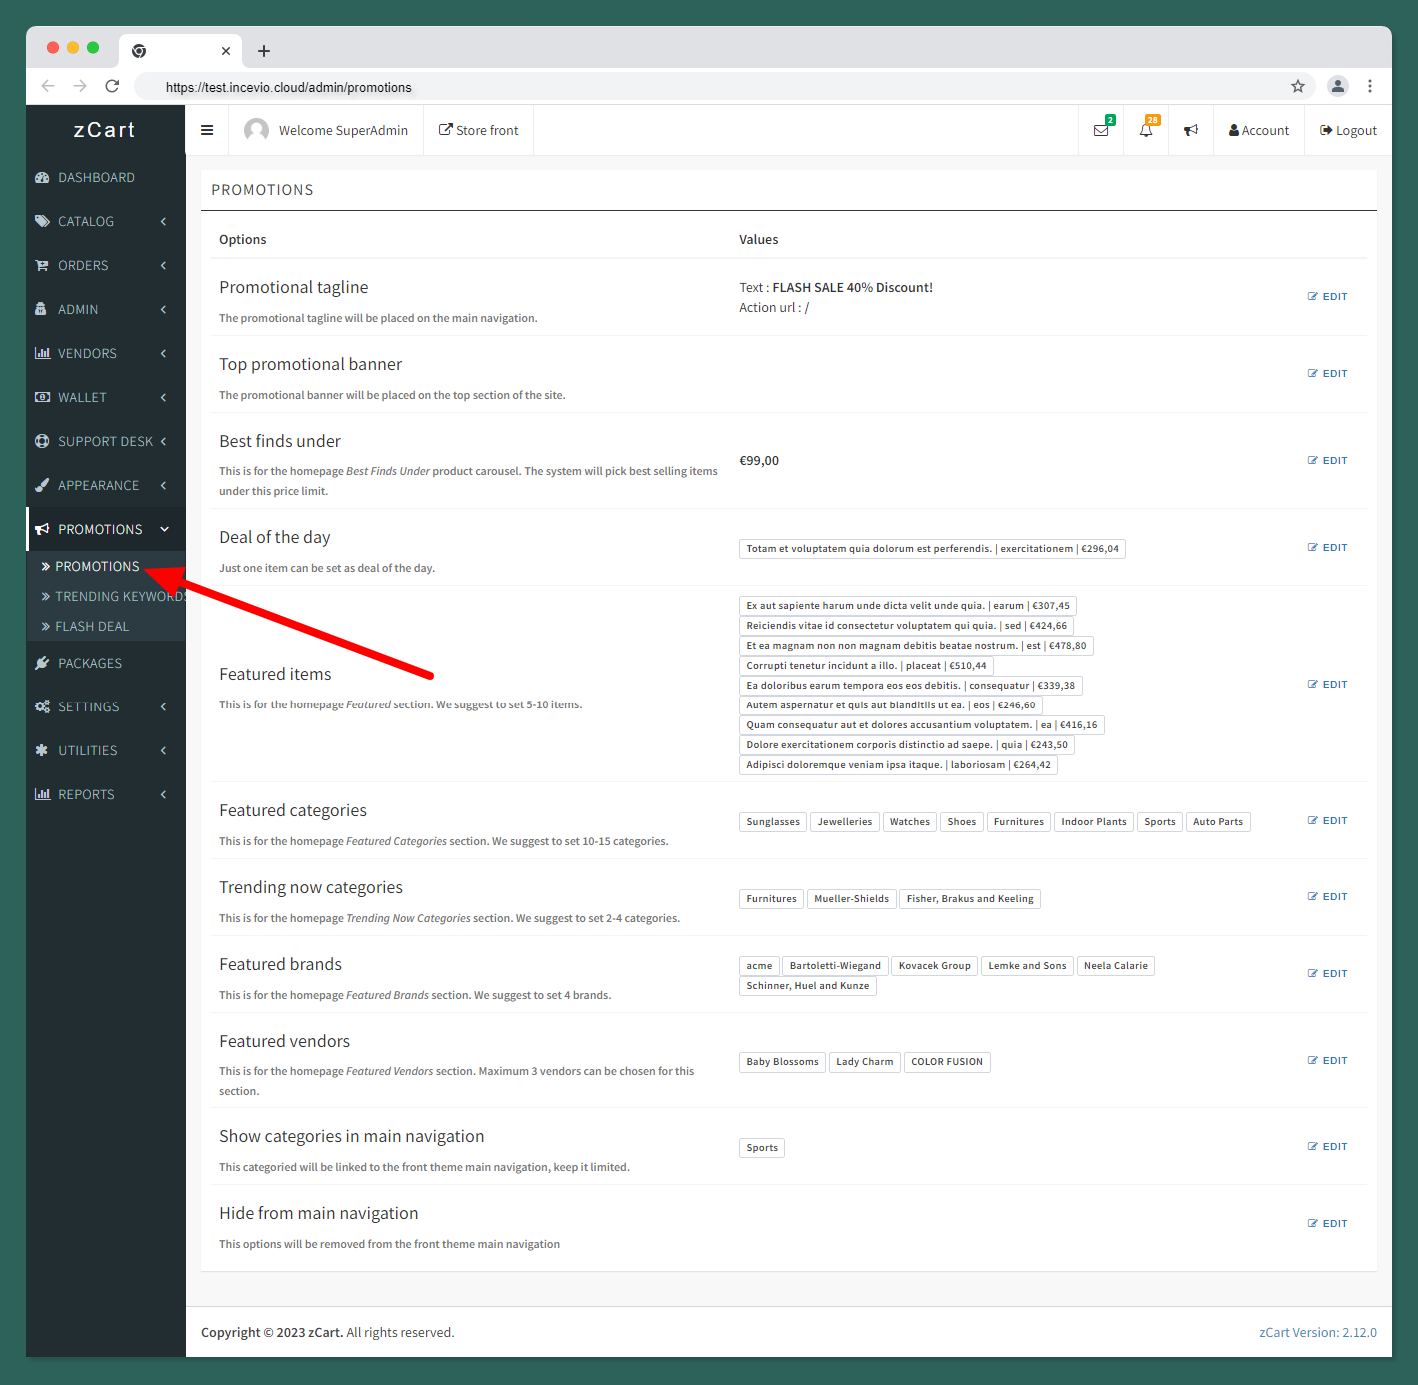Open a new browser tab
Viewport: 1418px width, 1385px height.
click(264, 51)
